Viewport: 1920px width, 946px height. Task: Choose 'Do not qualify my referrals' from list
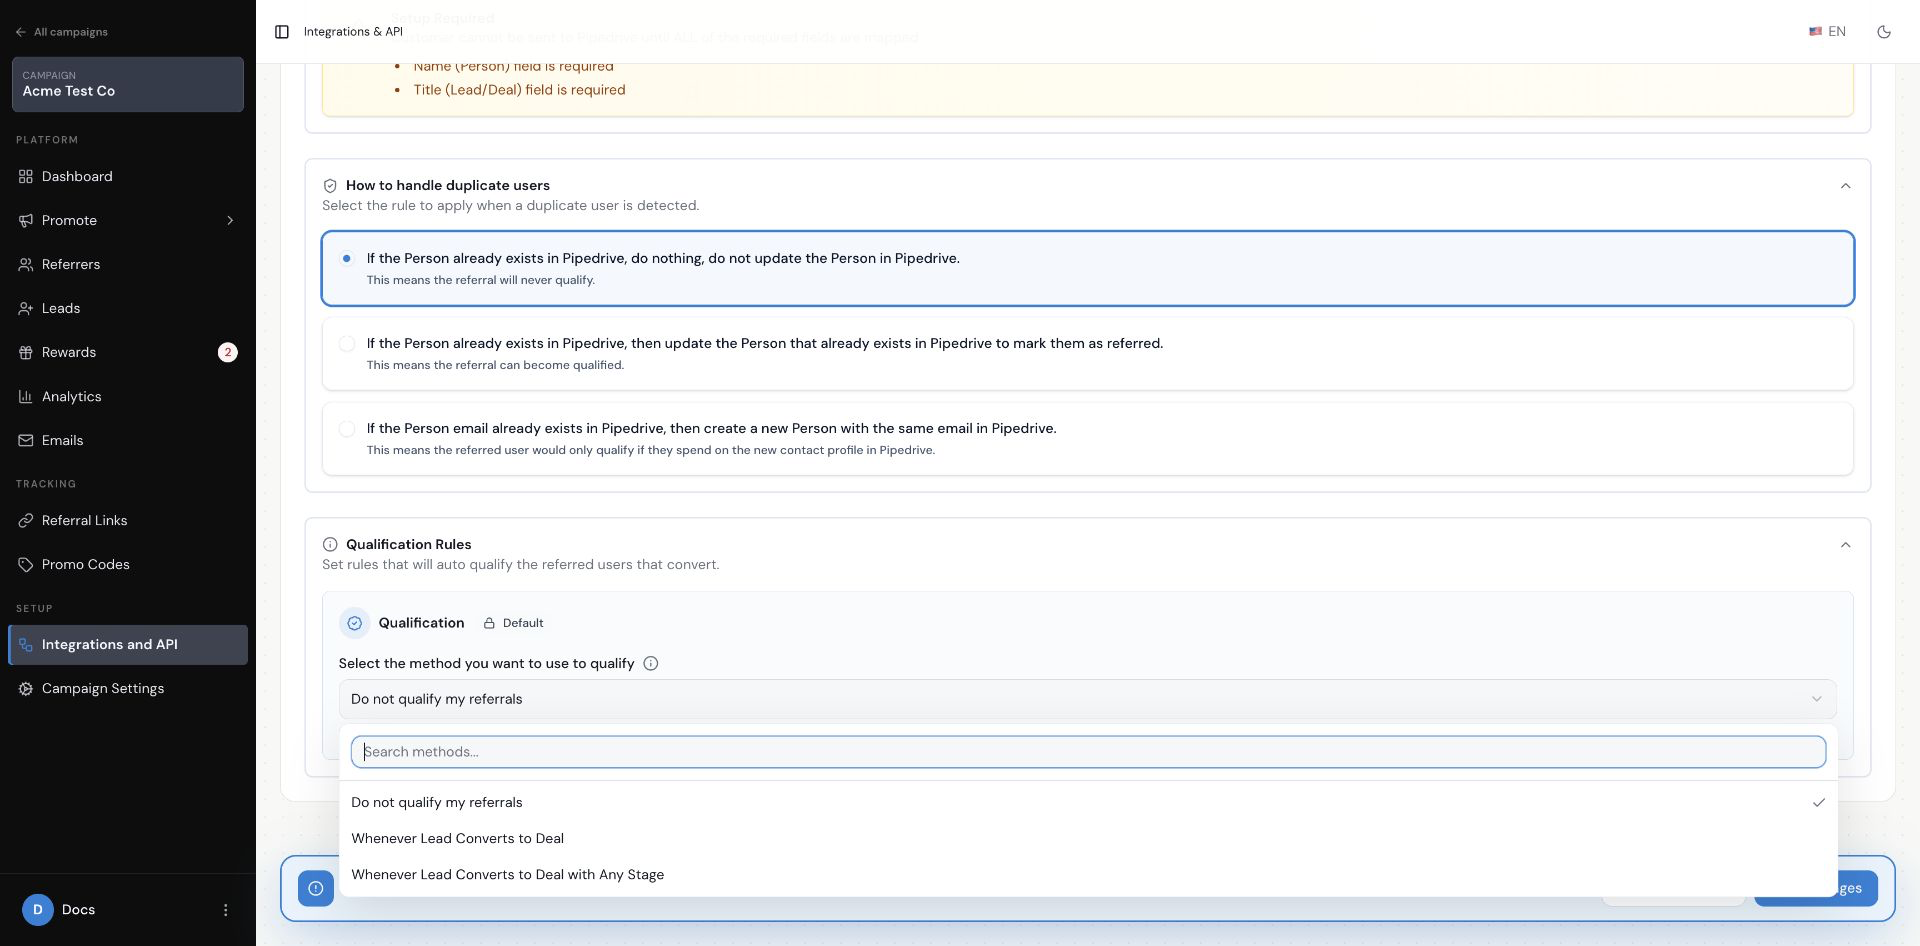(x=1088, y=802)
